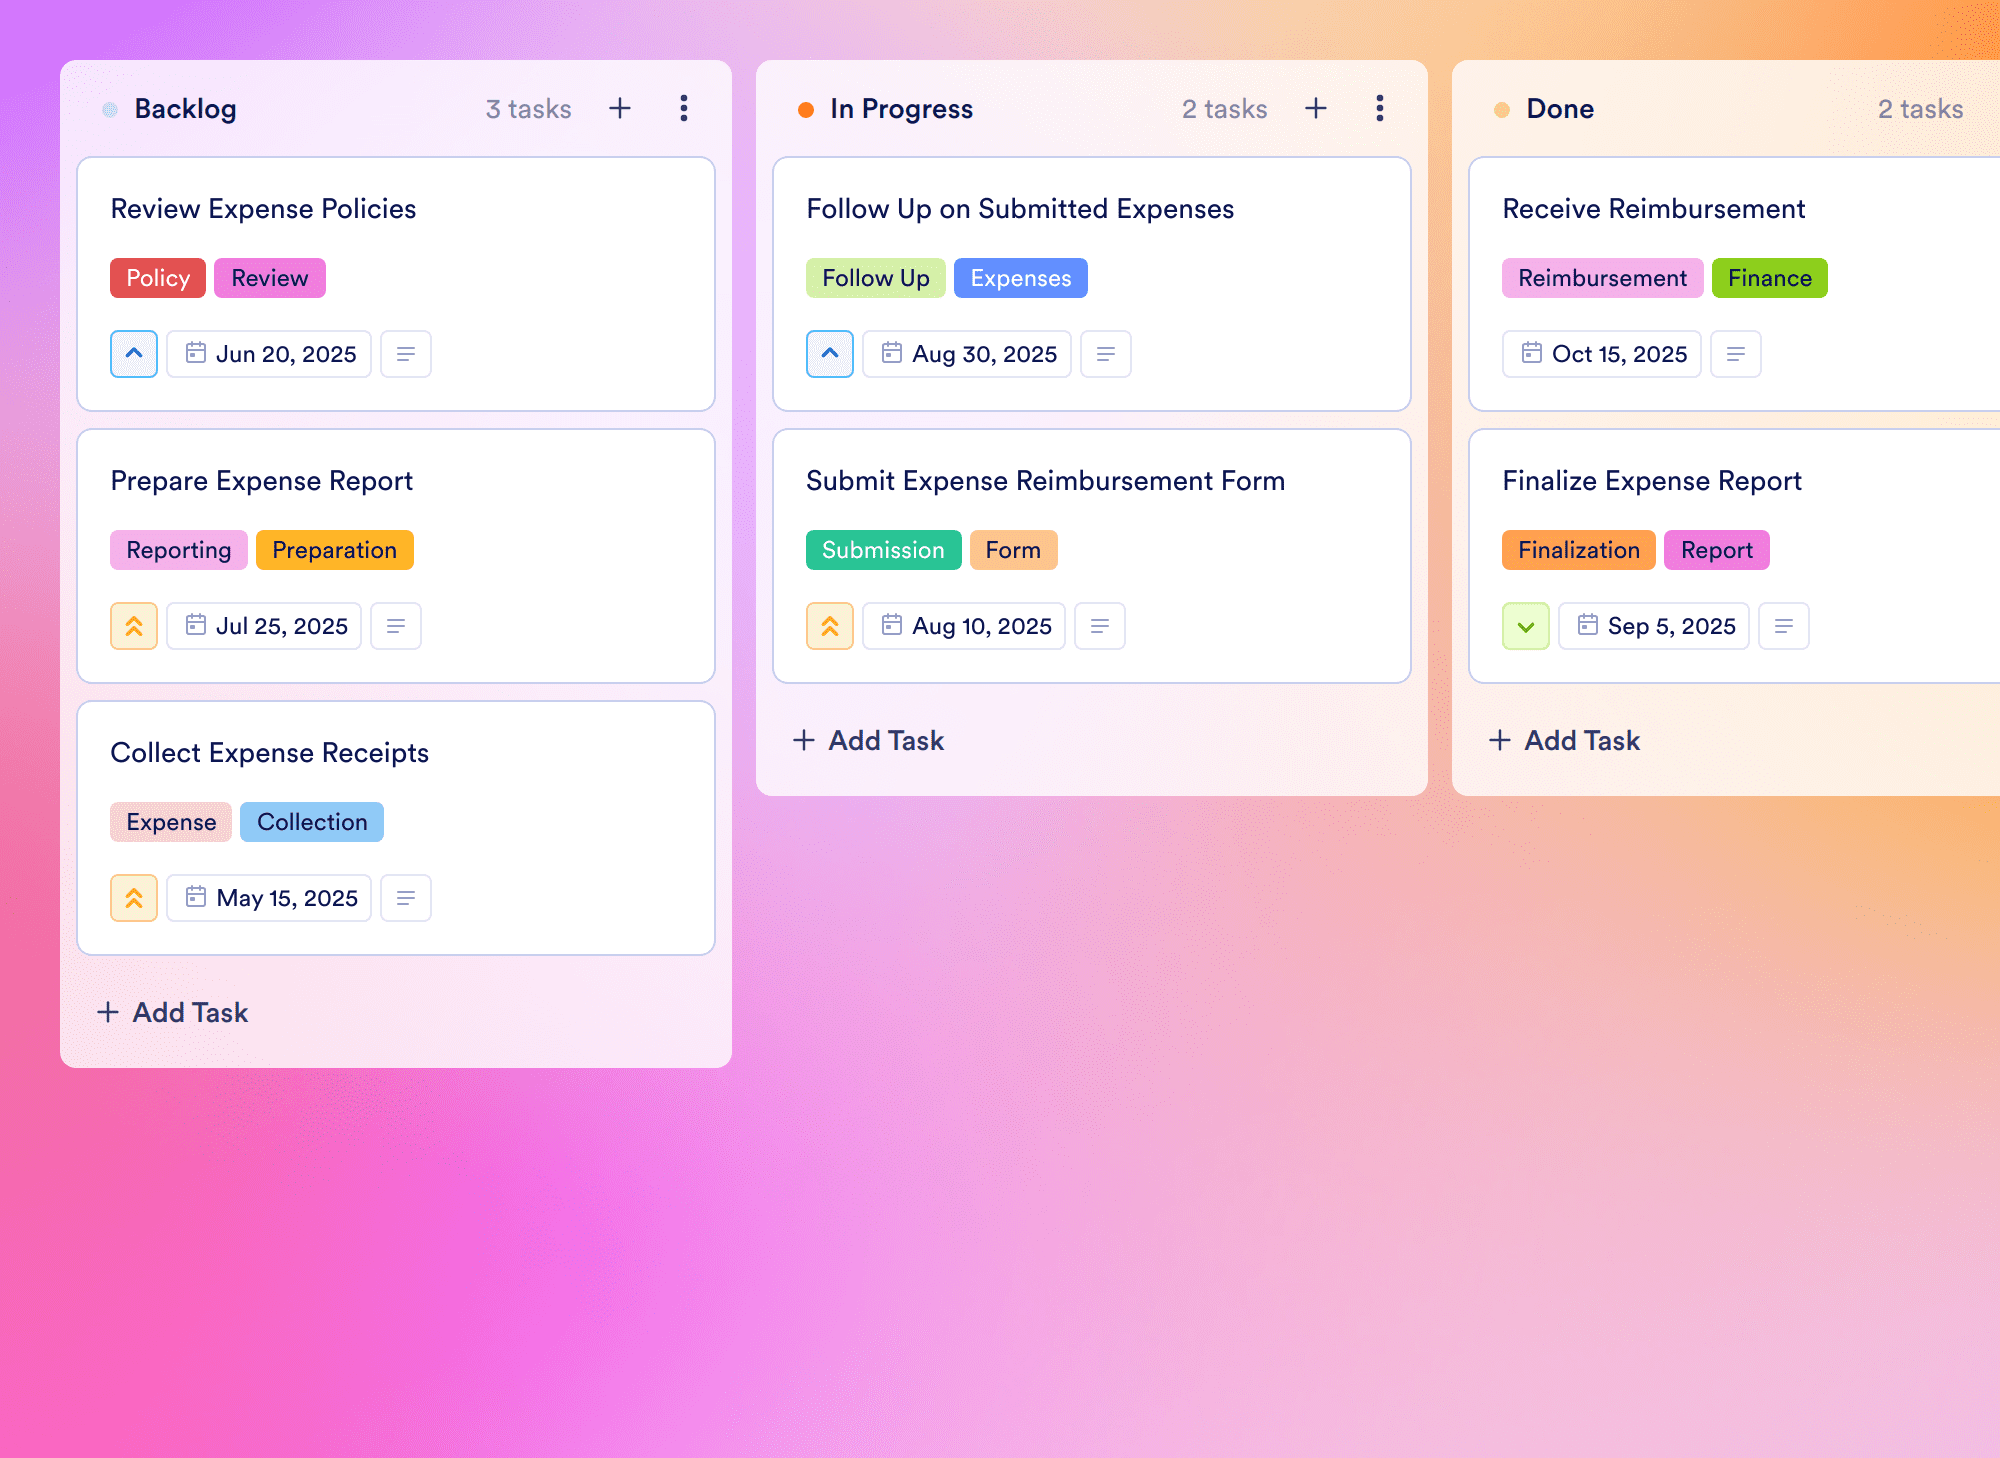
Task: Edit the Sep 5, 2025 due date
Action: tap(1654, 626)
